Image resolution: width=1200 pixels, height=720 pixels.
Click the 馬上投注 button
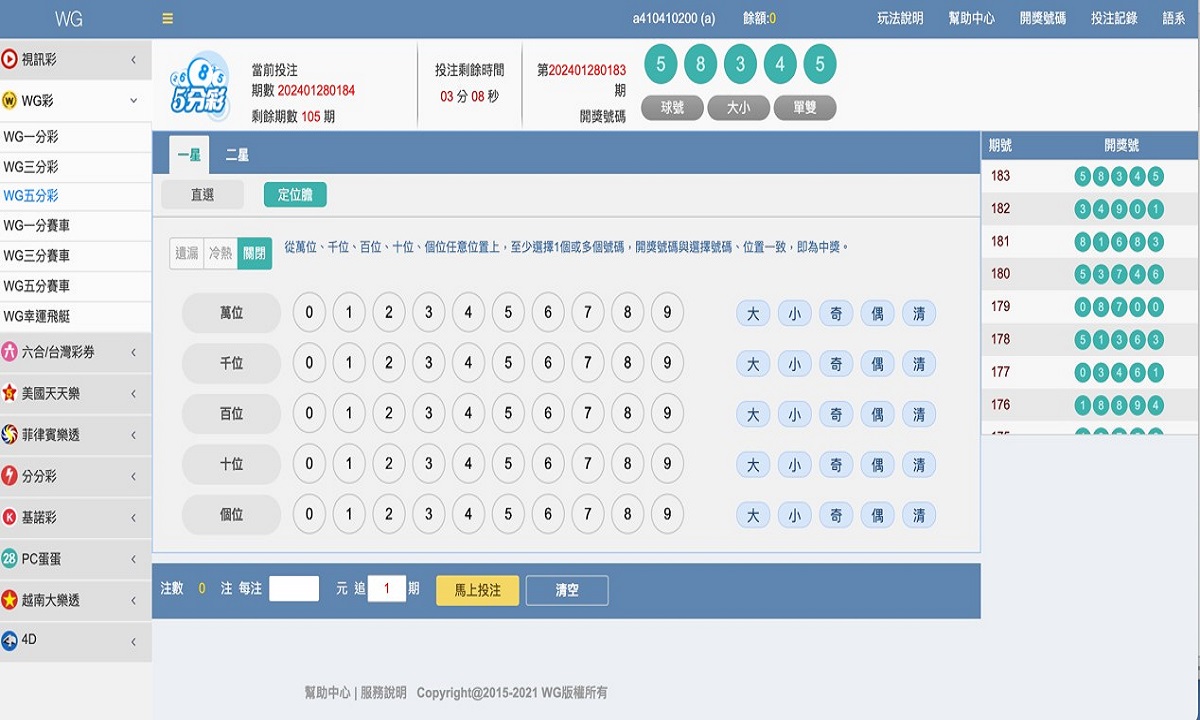pos(477,590)
